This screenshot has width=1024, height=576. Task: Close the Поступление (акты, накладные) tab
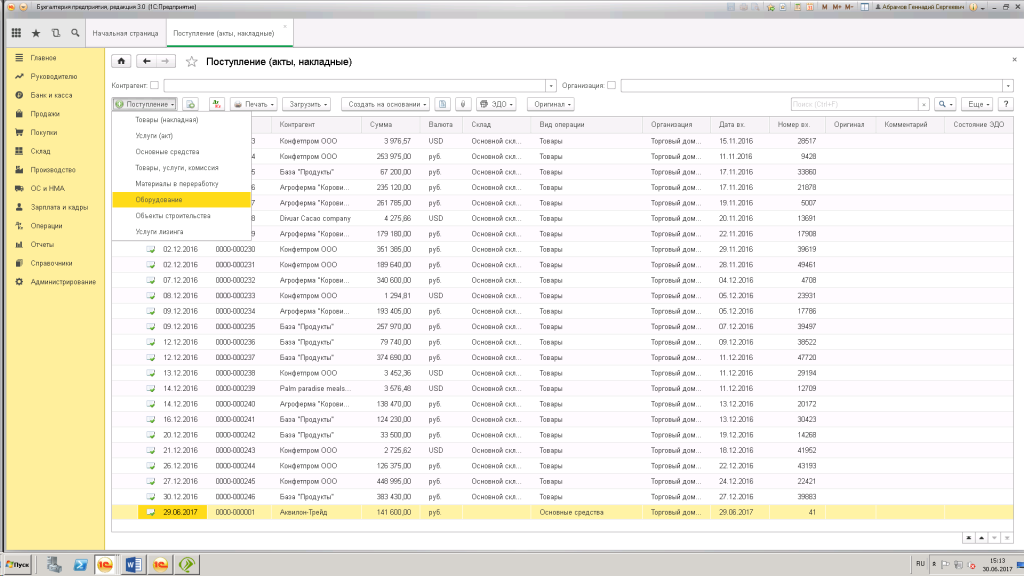(x=285, y=27)
